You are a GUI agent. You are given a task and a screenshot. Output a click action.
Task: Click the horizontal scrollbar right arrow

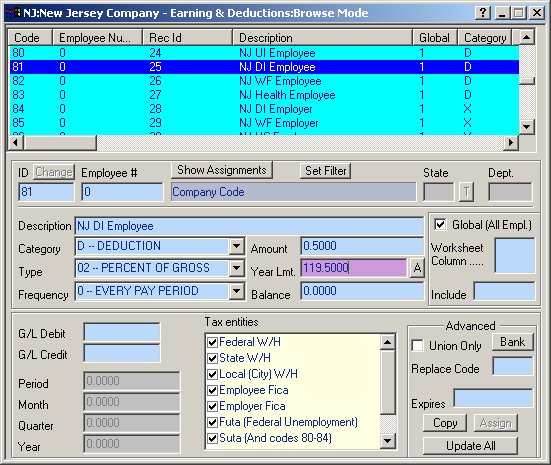point(511,143)
